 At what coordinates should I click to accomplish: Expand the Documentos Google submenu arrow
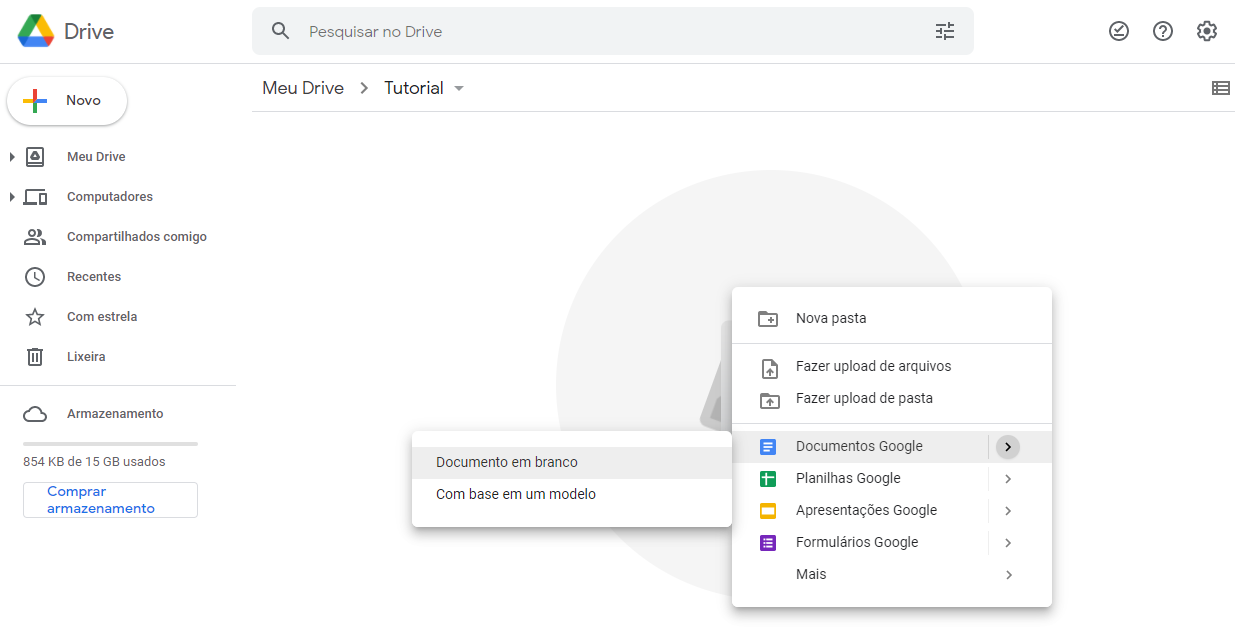[x=1008, y=447]
